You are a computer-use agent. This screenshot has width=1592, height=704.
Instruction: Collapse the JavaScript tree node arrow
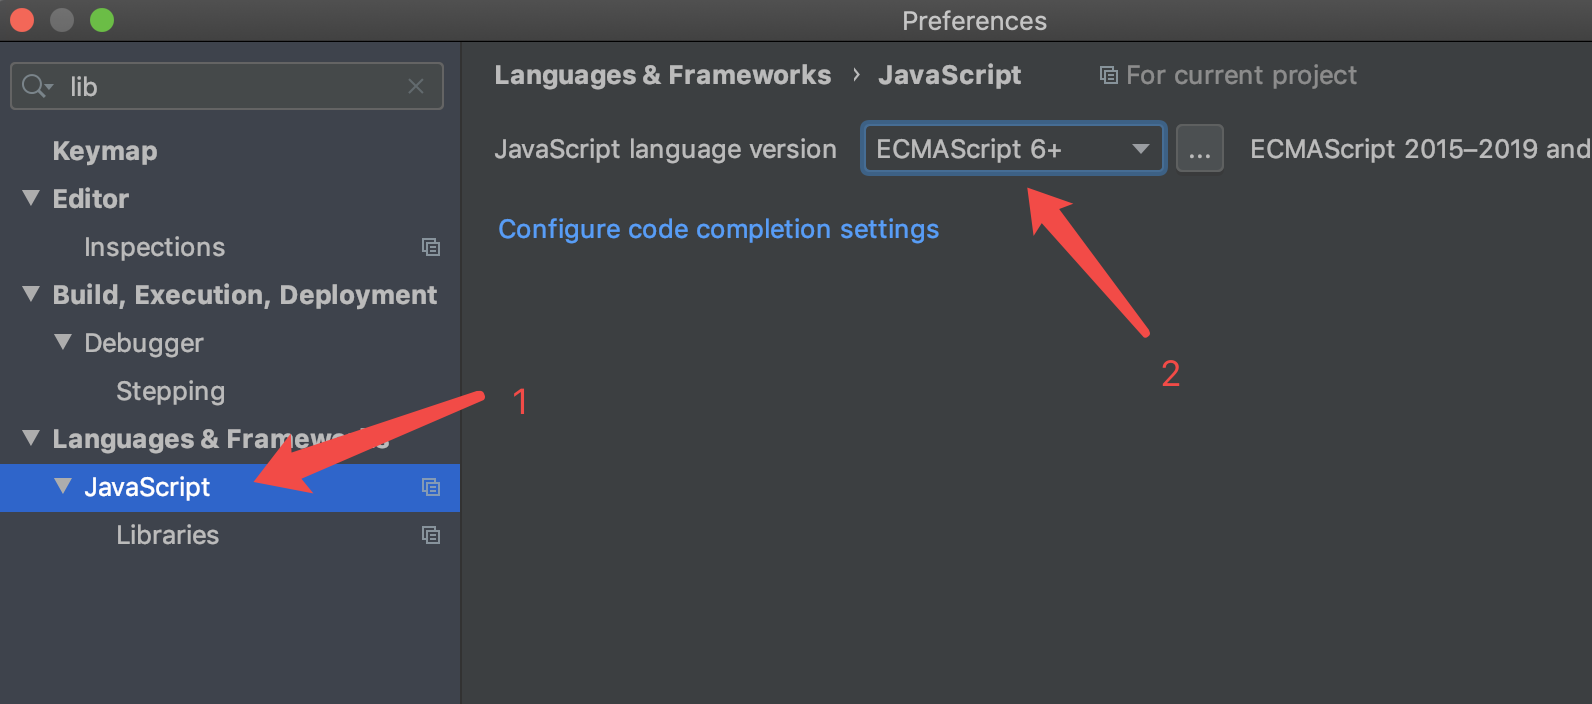pyautogui.click(x=63, y=486)
